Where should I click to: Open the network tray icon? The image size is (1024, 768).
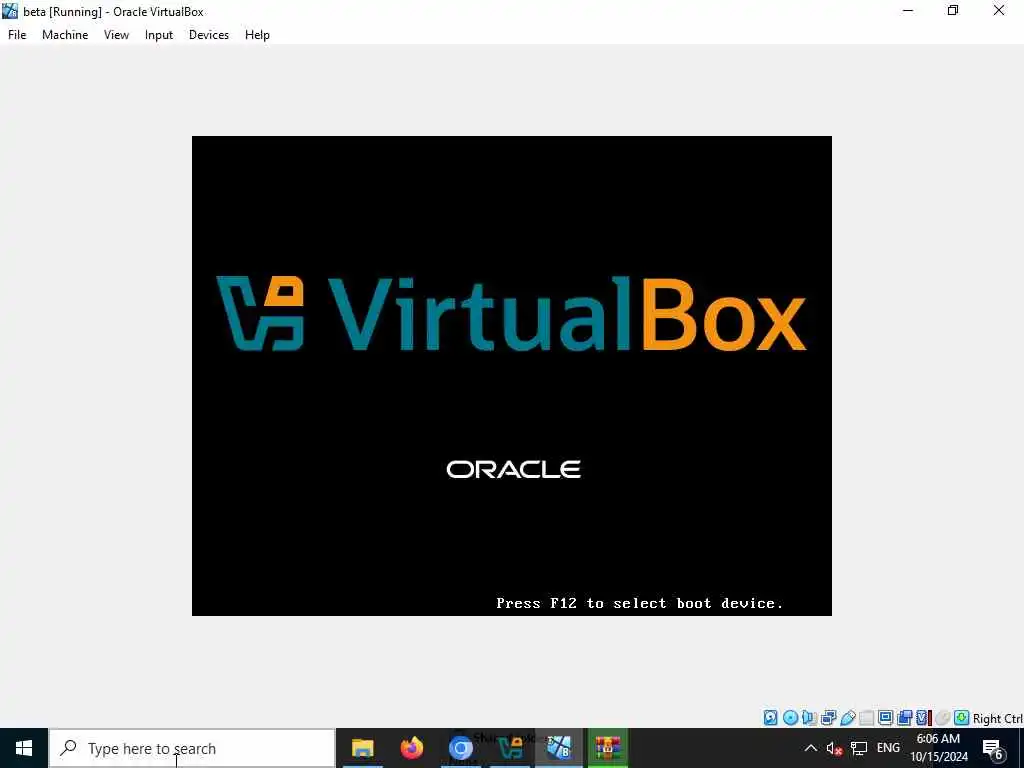point(859,748)
